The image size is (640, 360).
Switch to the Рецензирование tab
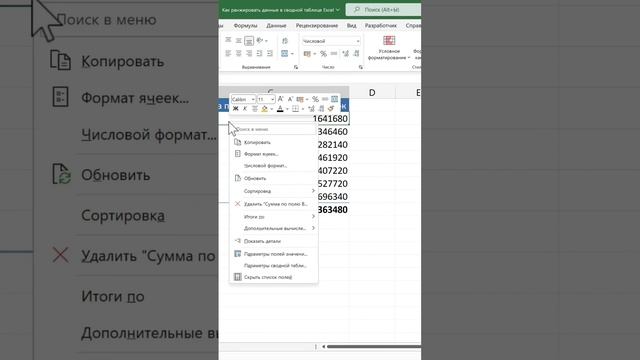coord(317,26)
